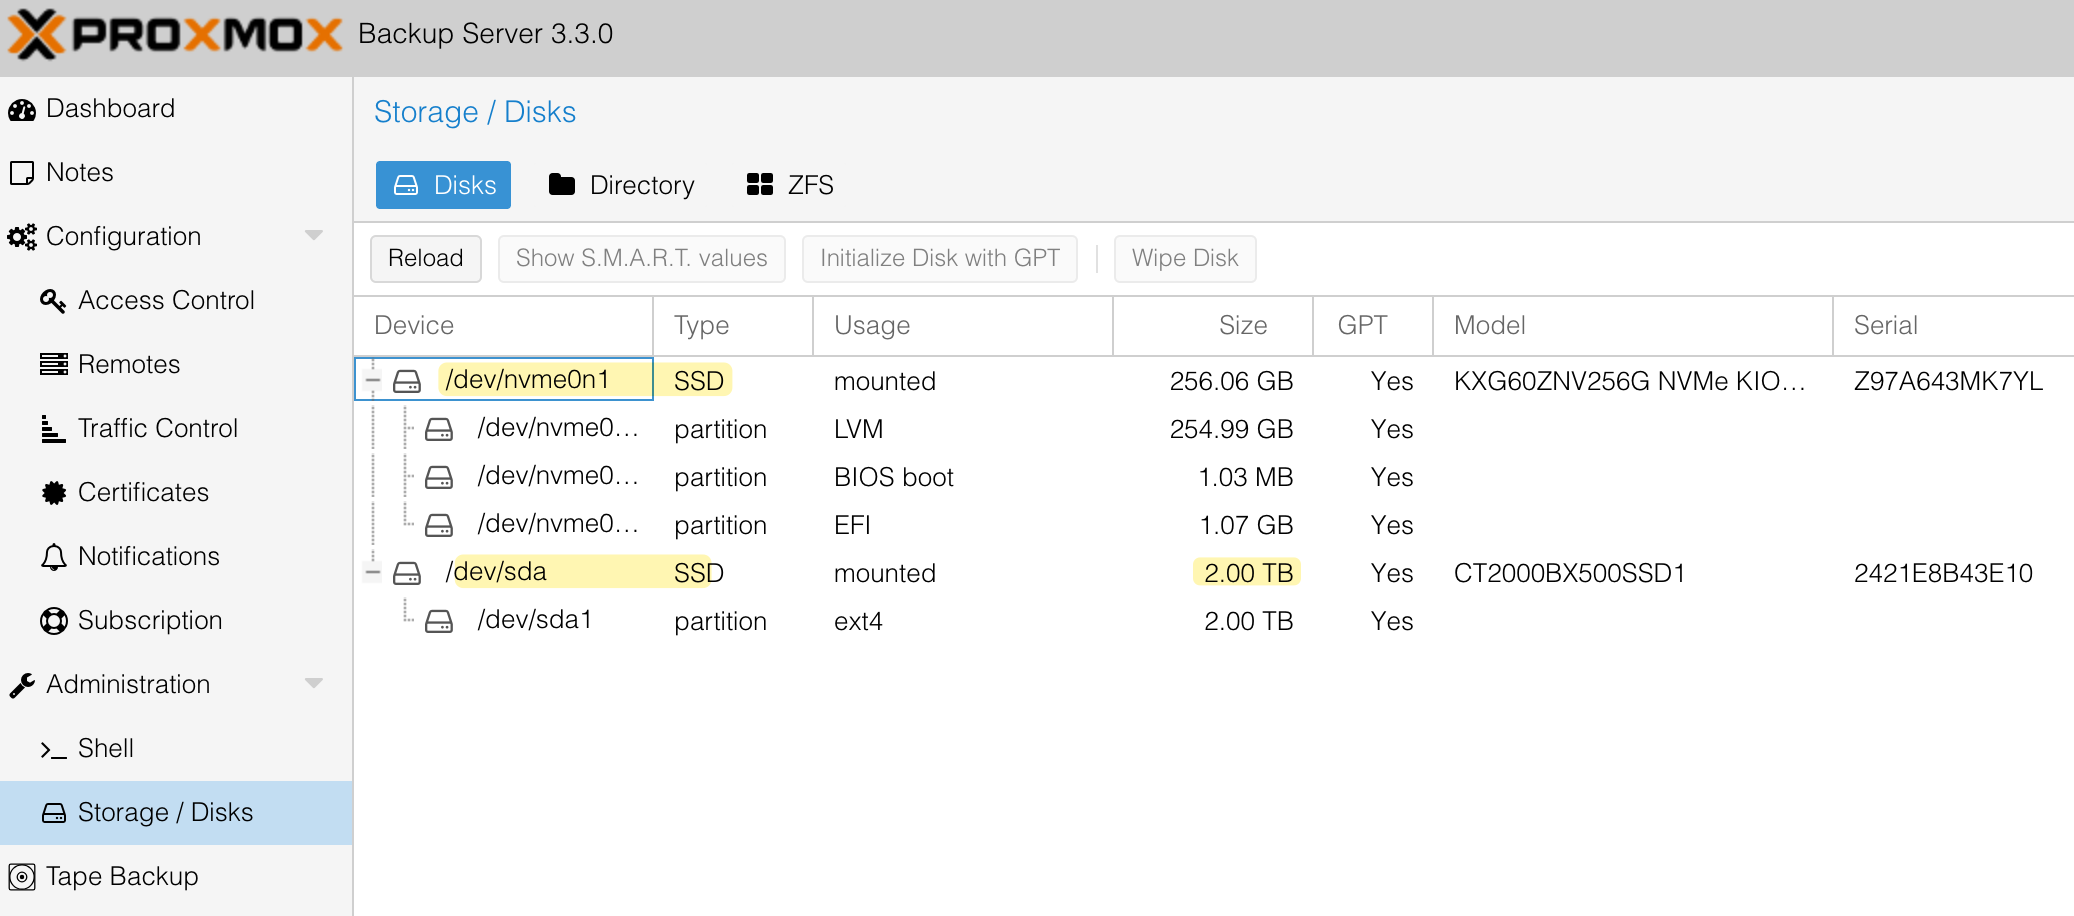Click the Access Control key icon

pos(53,301)
